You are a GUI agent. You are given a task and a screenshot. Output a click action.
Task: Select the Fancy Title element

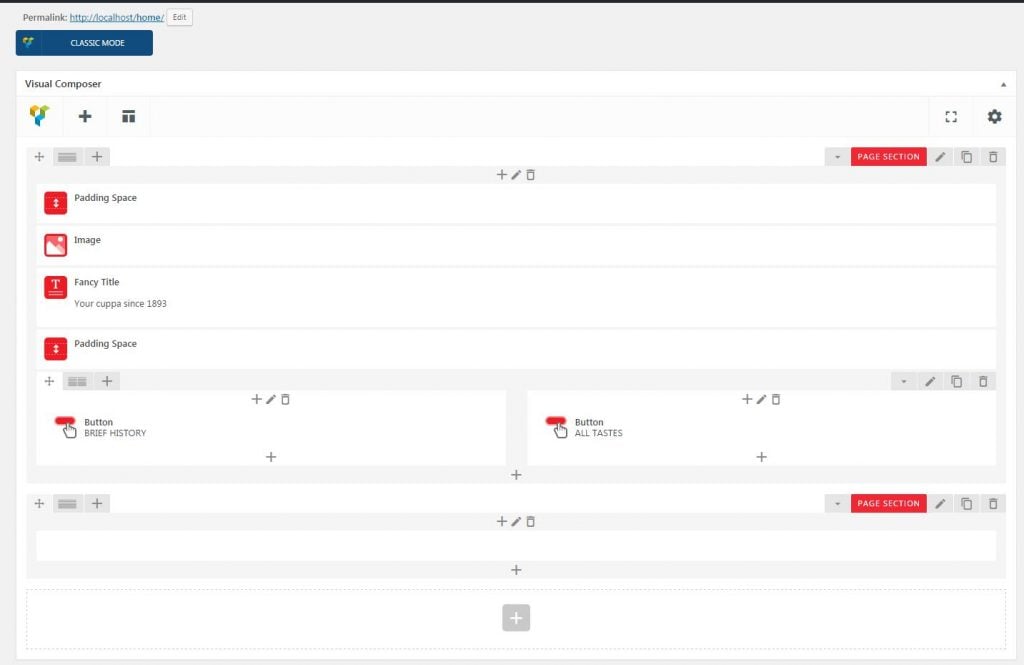(96, 283)
